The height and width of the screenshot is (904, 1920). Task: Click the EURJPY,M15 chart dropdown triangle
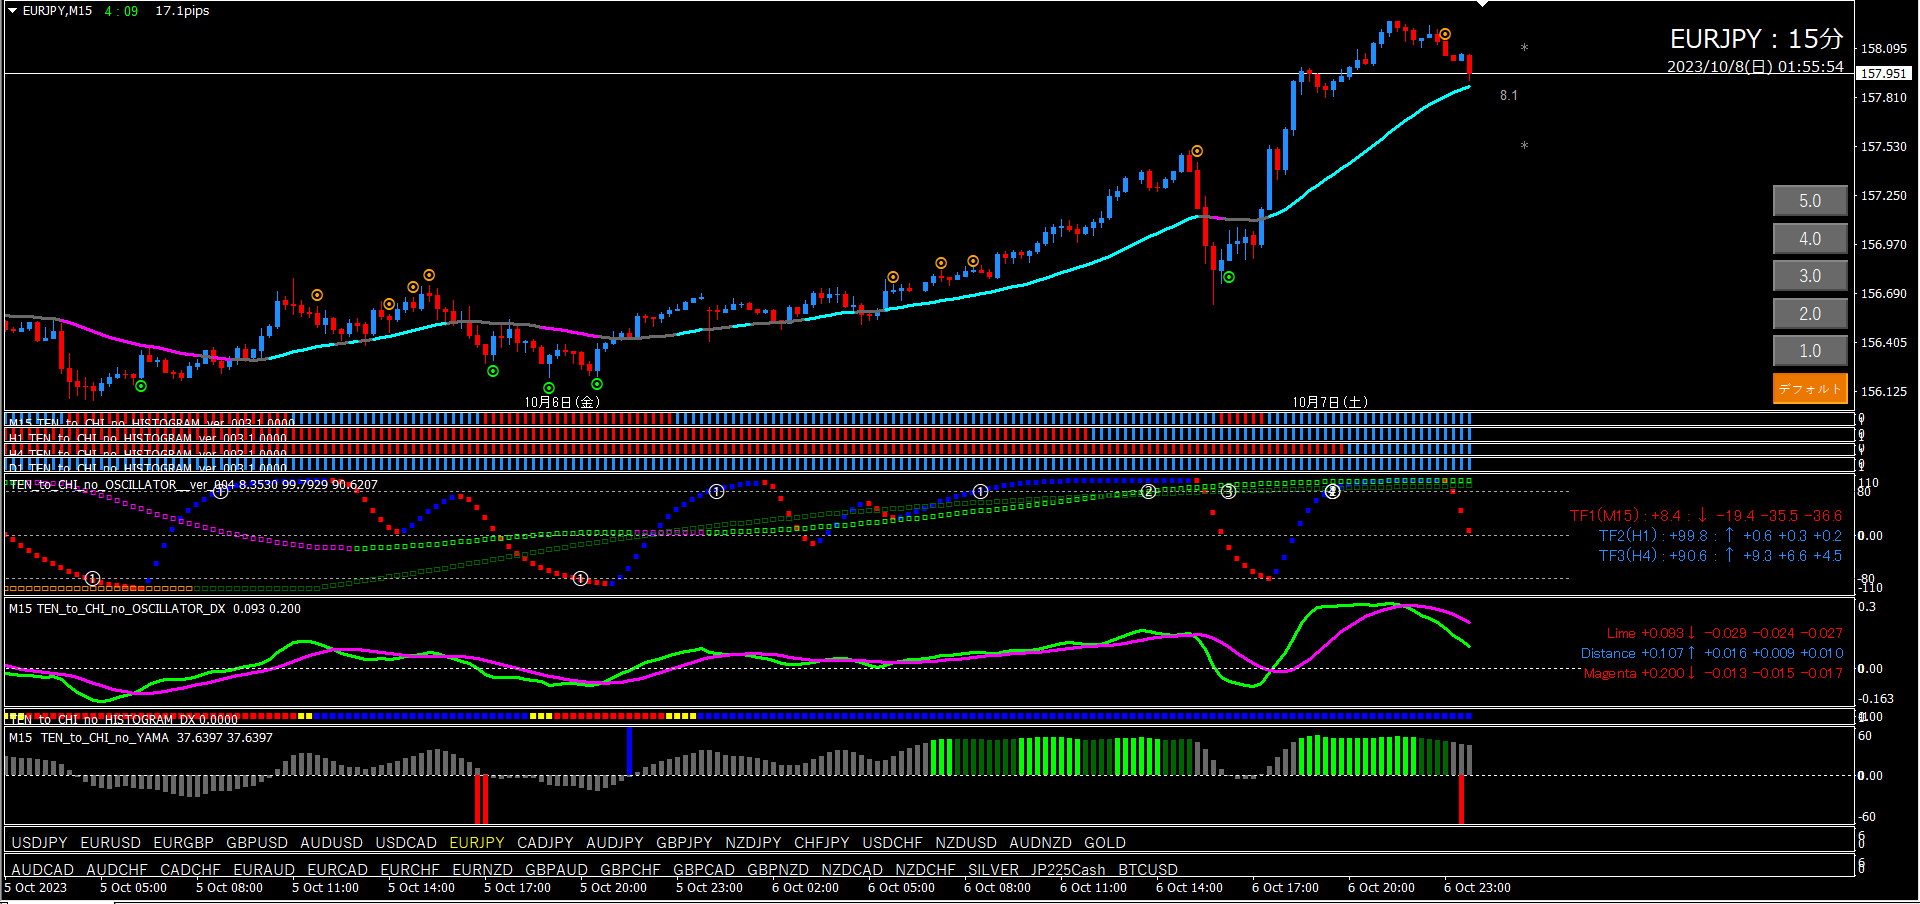tap(13, 11)
